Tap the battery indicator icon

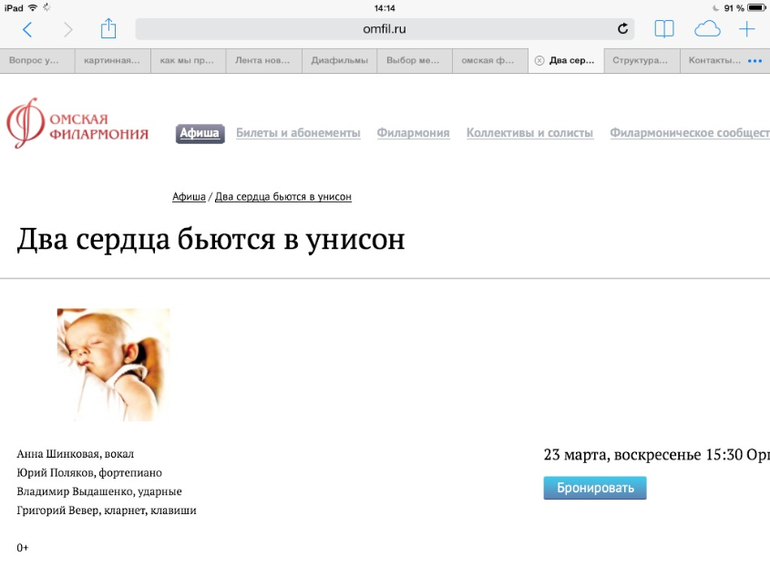757,8
